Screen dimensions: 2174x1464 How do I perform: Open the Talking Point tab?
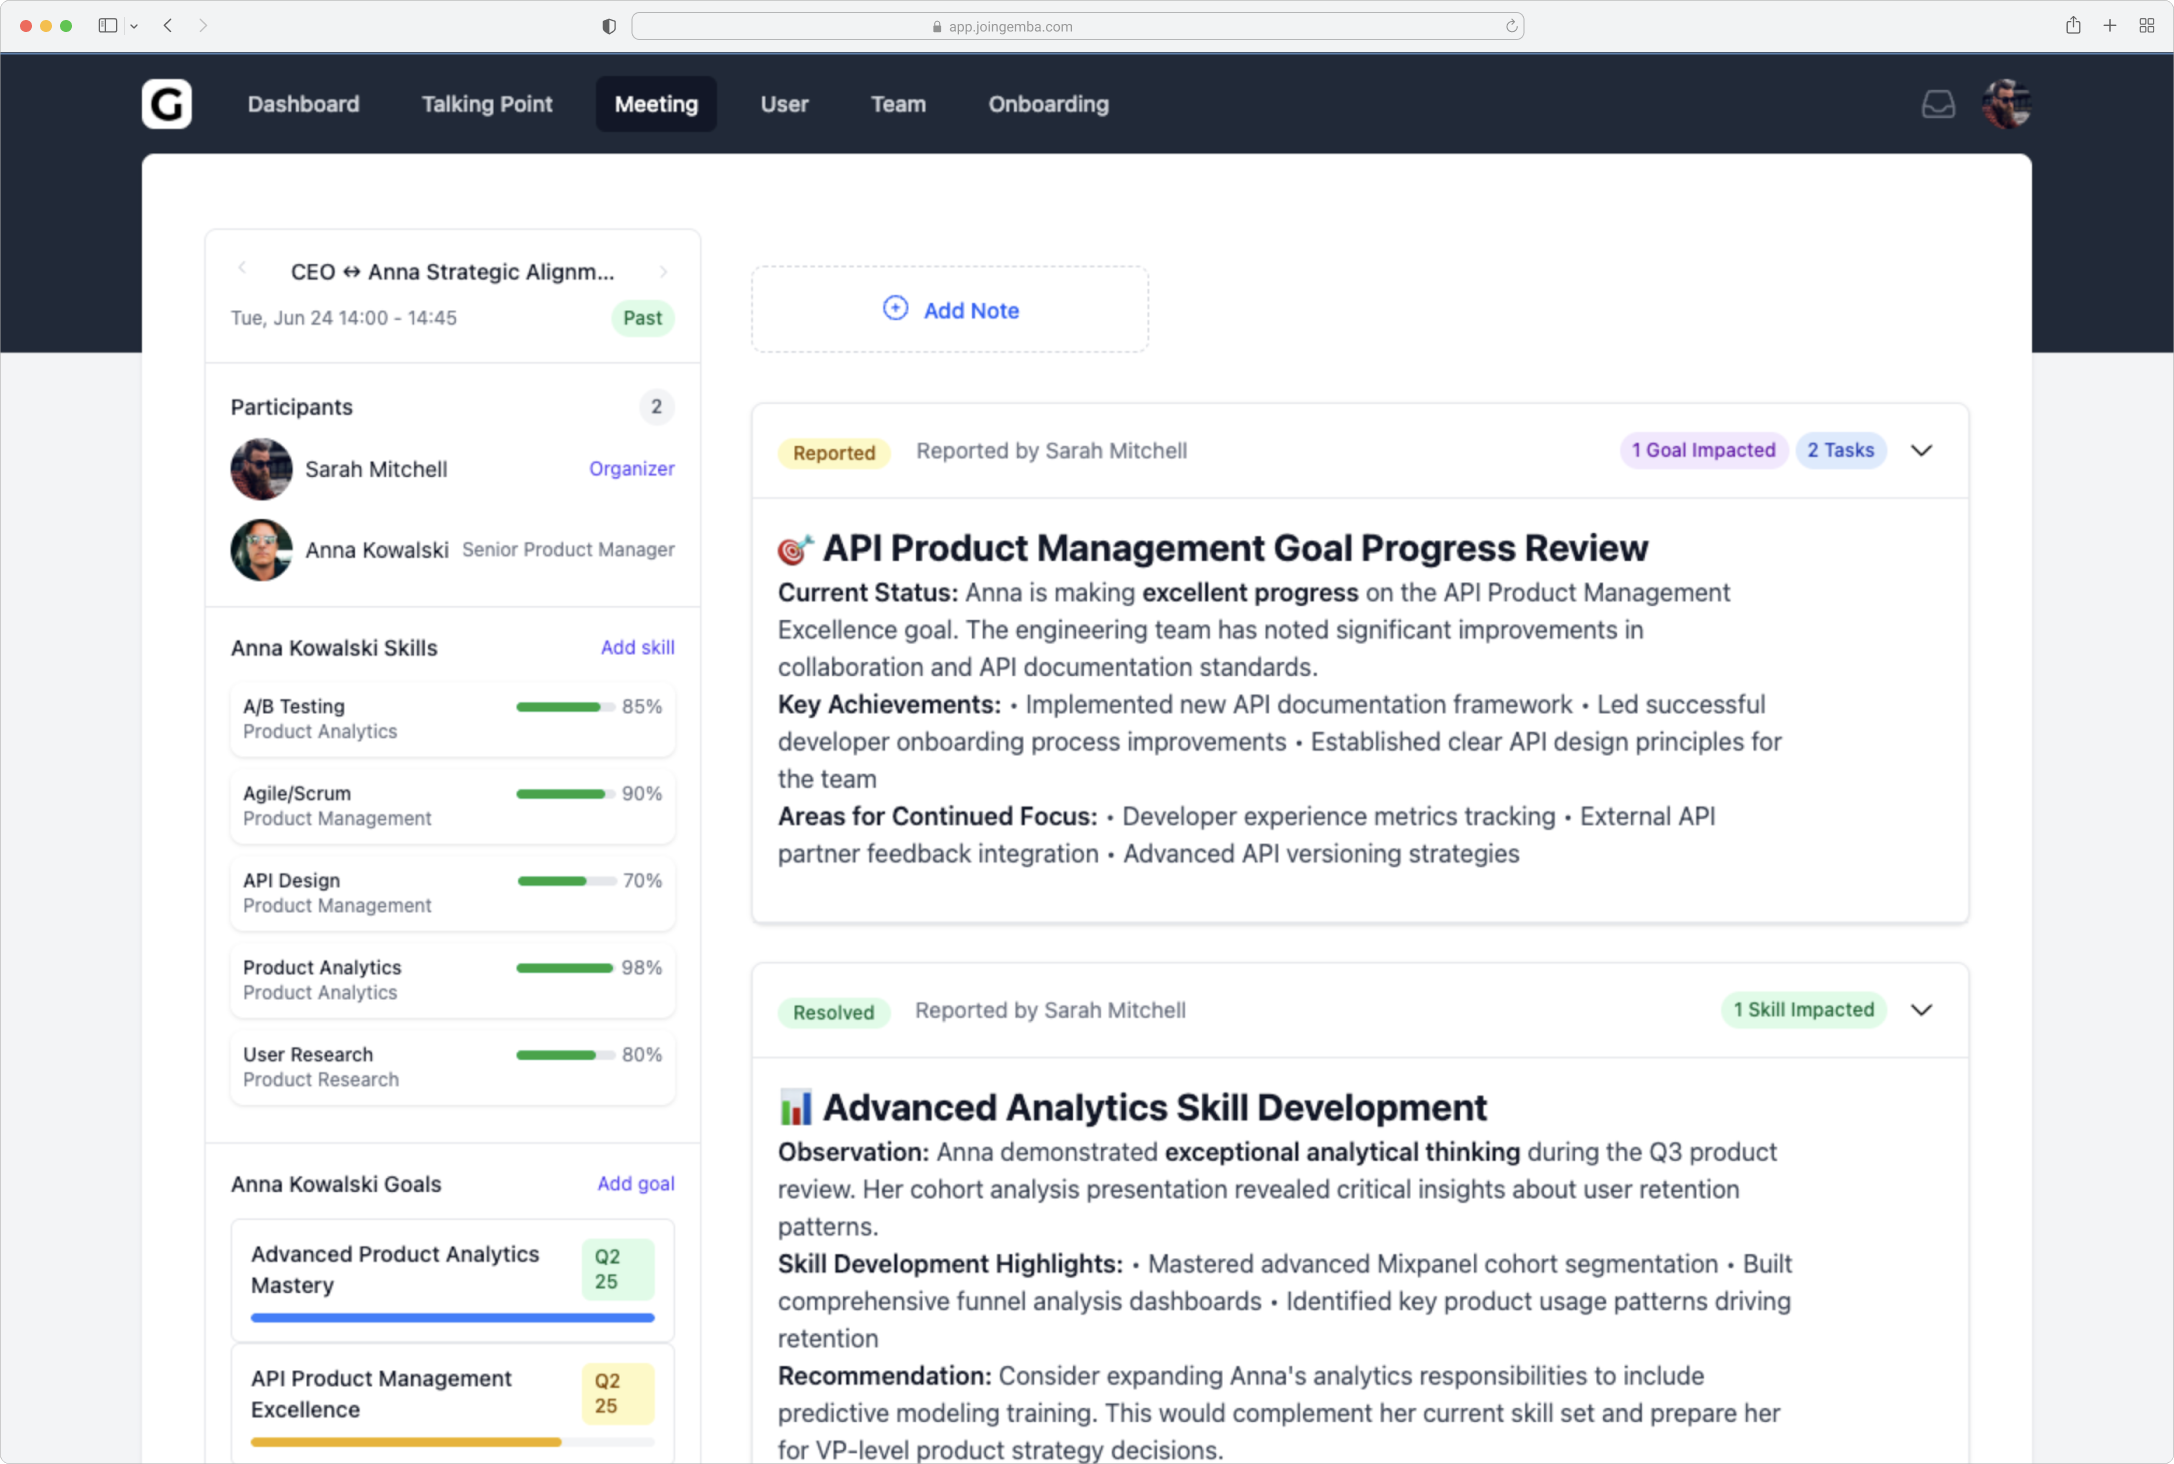pyautogui.click(x=486, y=104)
